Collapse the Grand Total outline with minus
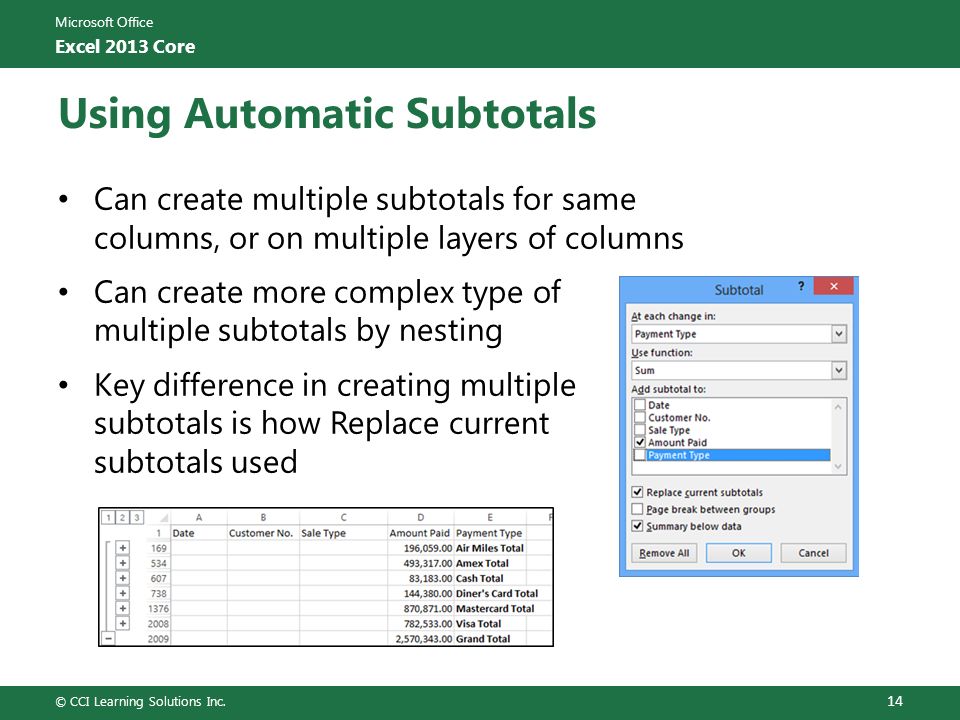Image resolution: width=960 pixels, height=720 pixels. [x=108, y=639]
